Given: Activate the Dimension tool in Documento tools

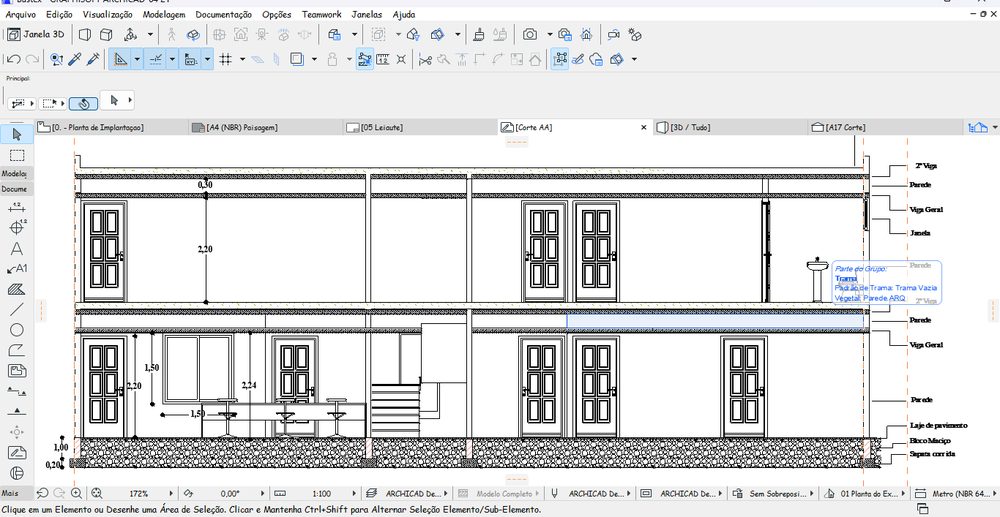Looking at the screenshot, I should 17,207.
